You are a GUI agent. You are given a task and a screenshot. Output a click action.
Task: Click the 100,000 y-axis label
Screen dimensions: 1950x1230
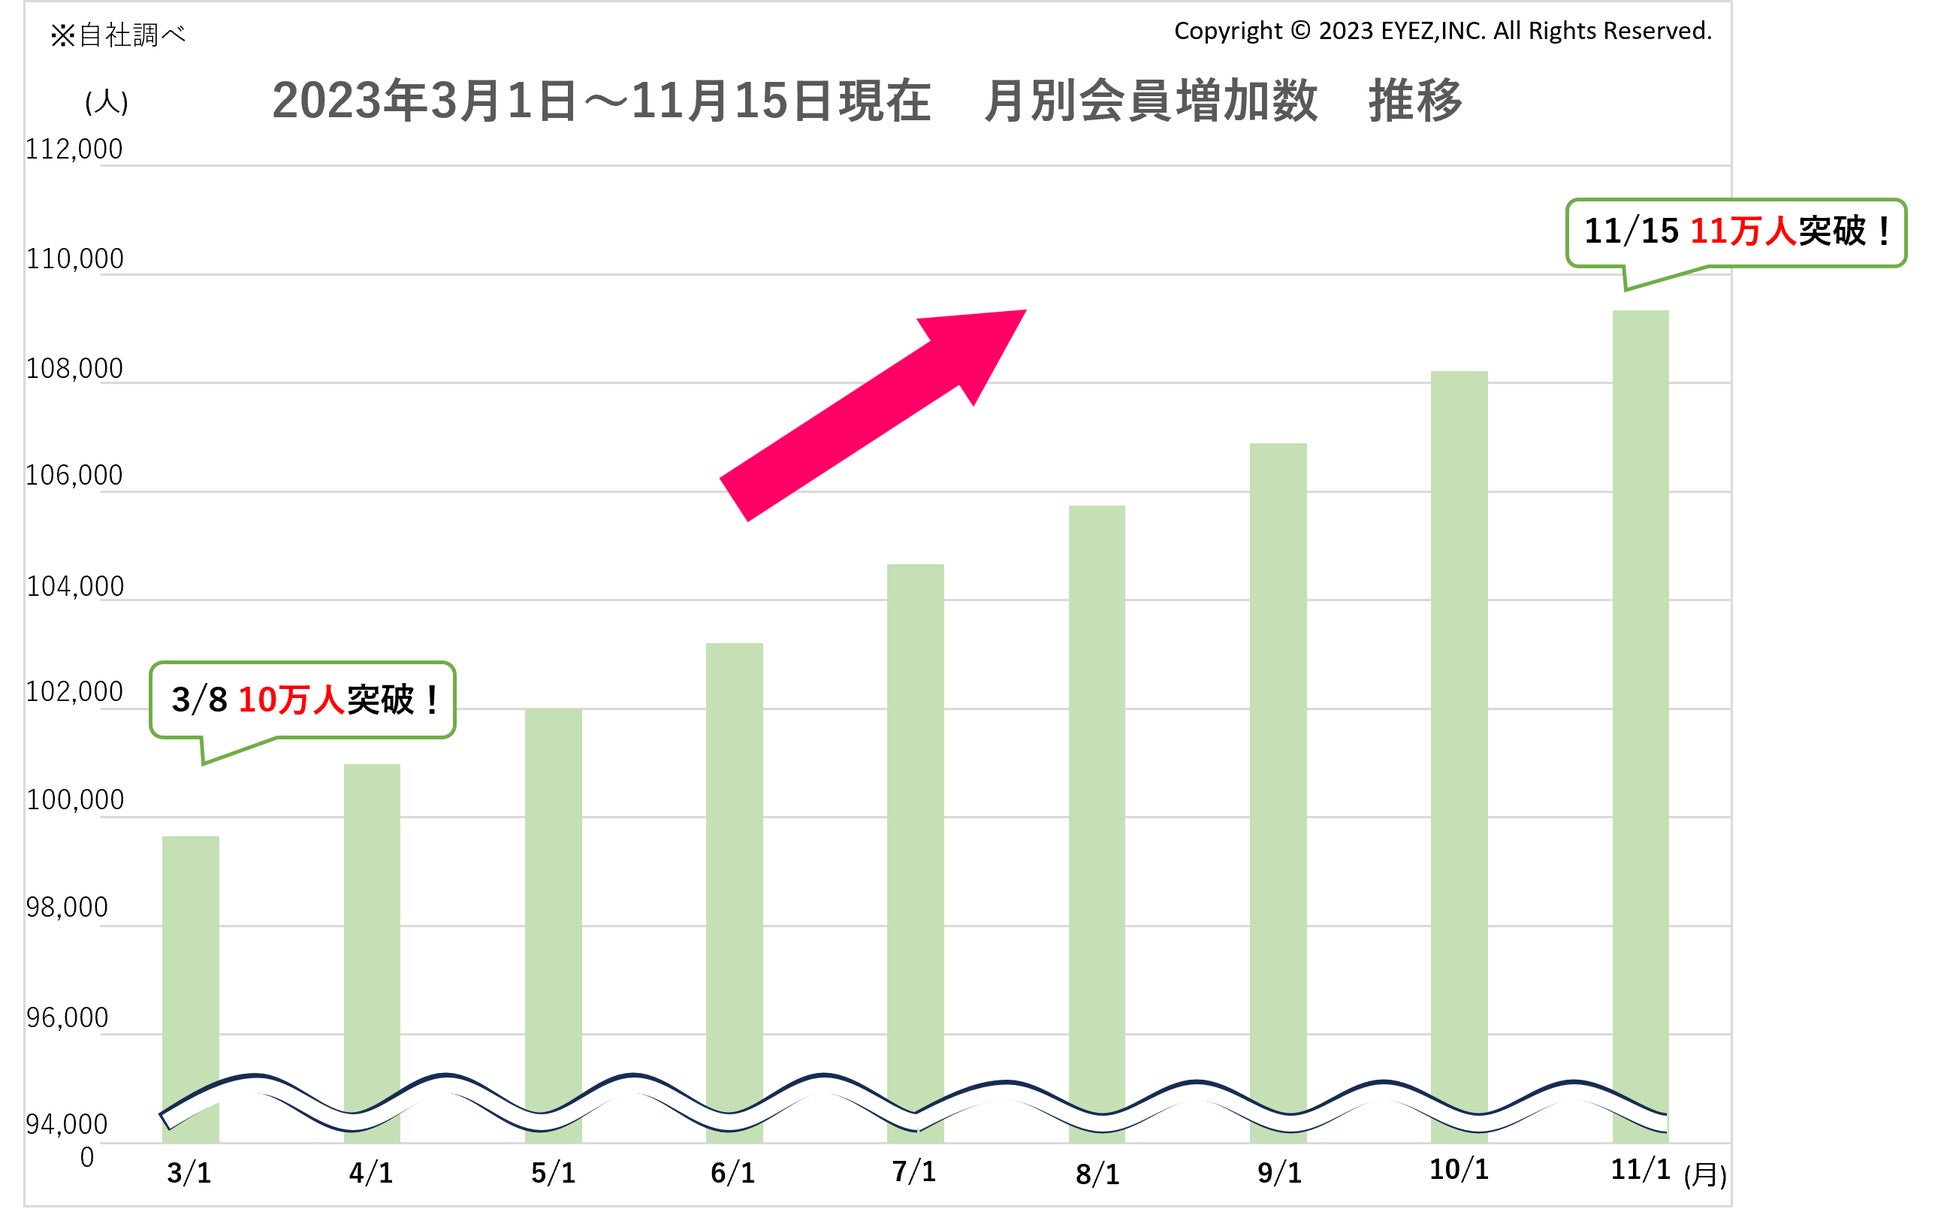[75, 800]
